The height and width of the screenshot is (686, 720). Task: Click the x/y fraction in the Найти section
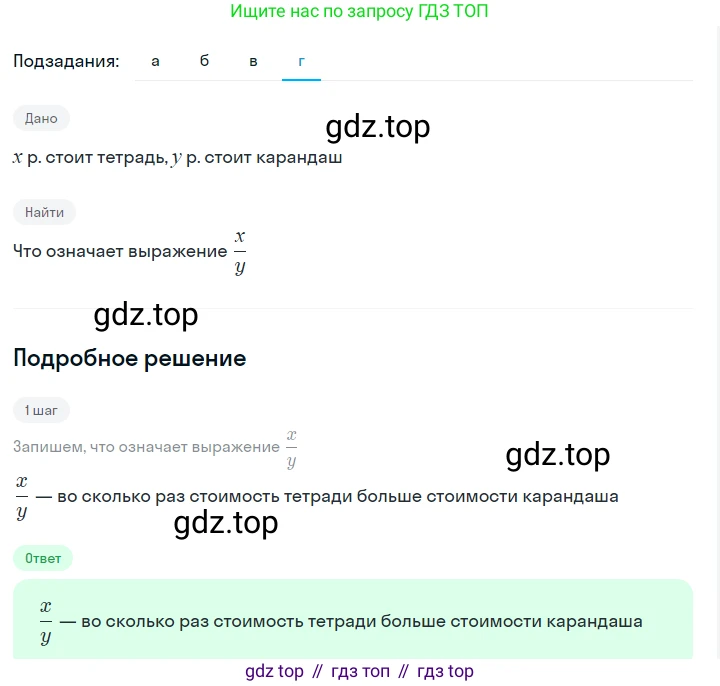pos(240,252)
